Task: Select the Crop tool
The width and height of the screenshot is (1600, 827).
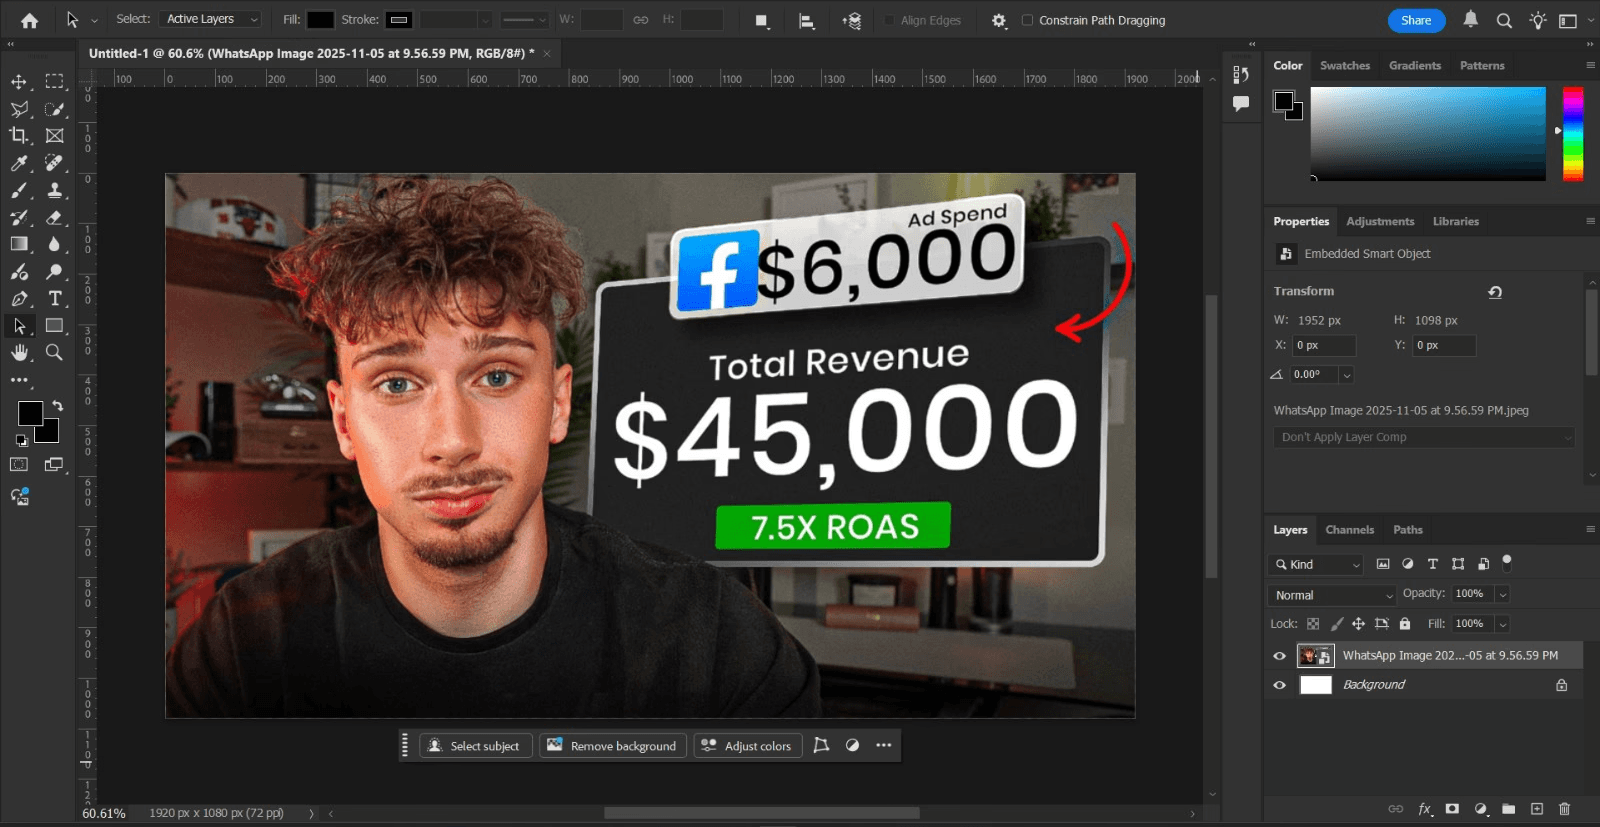Action: pos(19,135)
